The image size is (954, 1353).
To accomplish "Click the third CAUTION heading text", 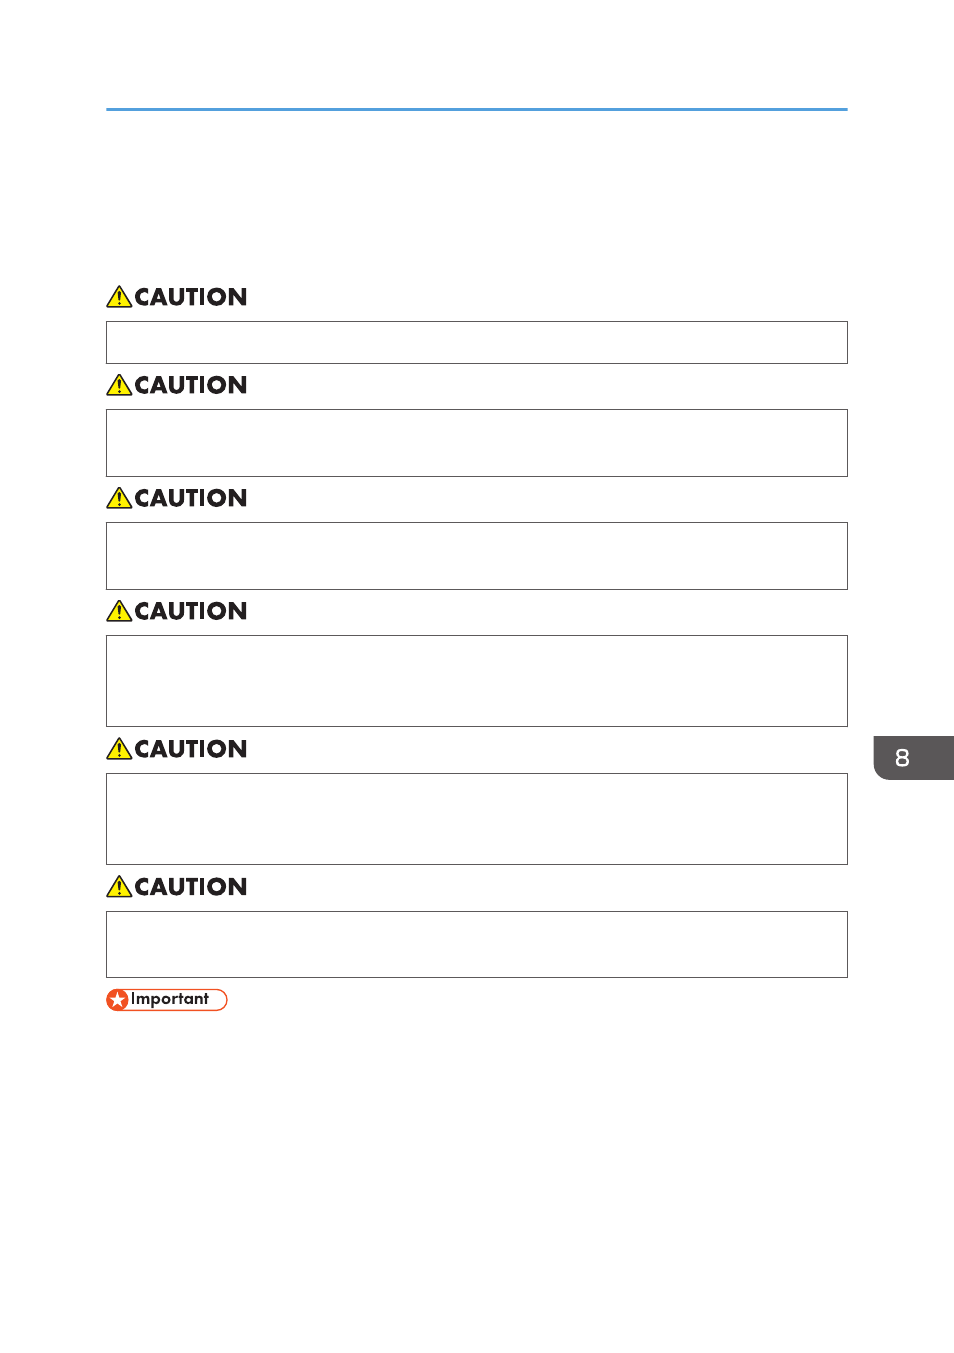I will pyautogui.click(x=191, y=498).
